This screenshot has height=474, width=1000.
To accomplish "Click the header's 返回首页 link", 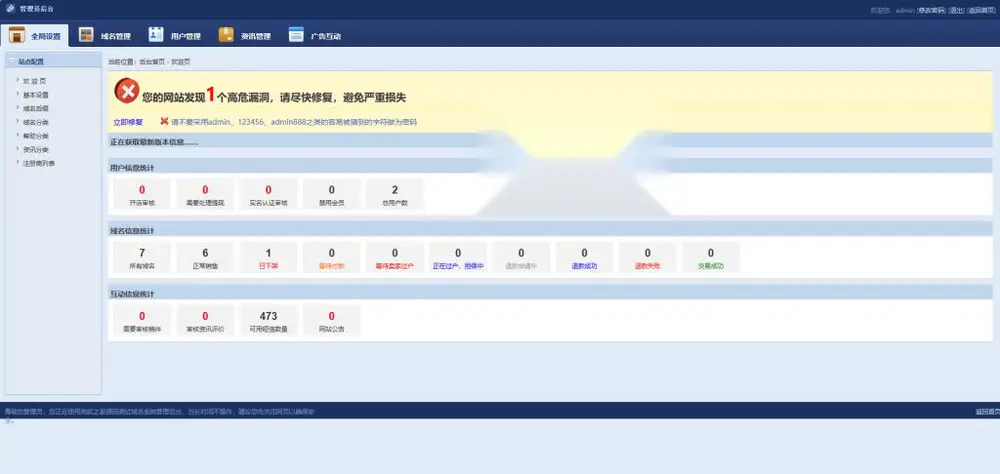I will click(x=983, y=10).
